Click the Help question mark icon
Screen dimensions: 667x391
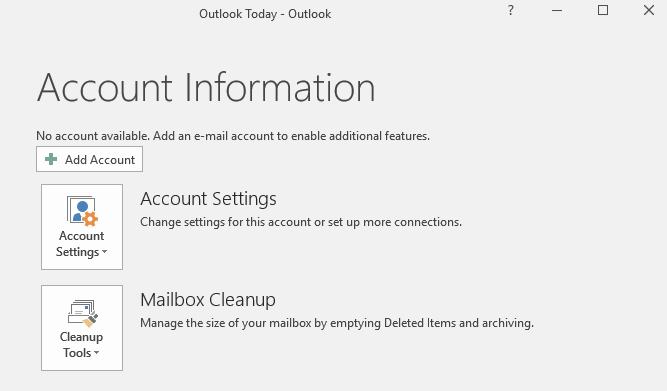click(x=510, y=10)
